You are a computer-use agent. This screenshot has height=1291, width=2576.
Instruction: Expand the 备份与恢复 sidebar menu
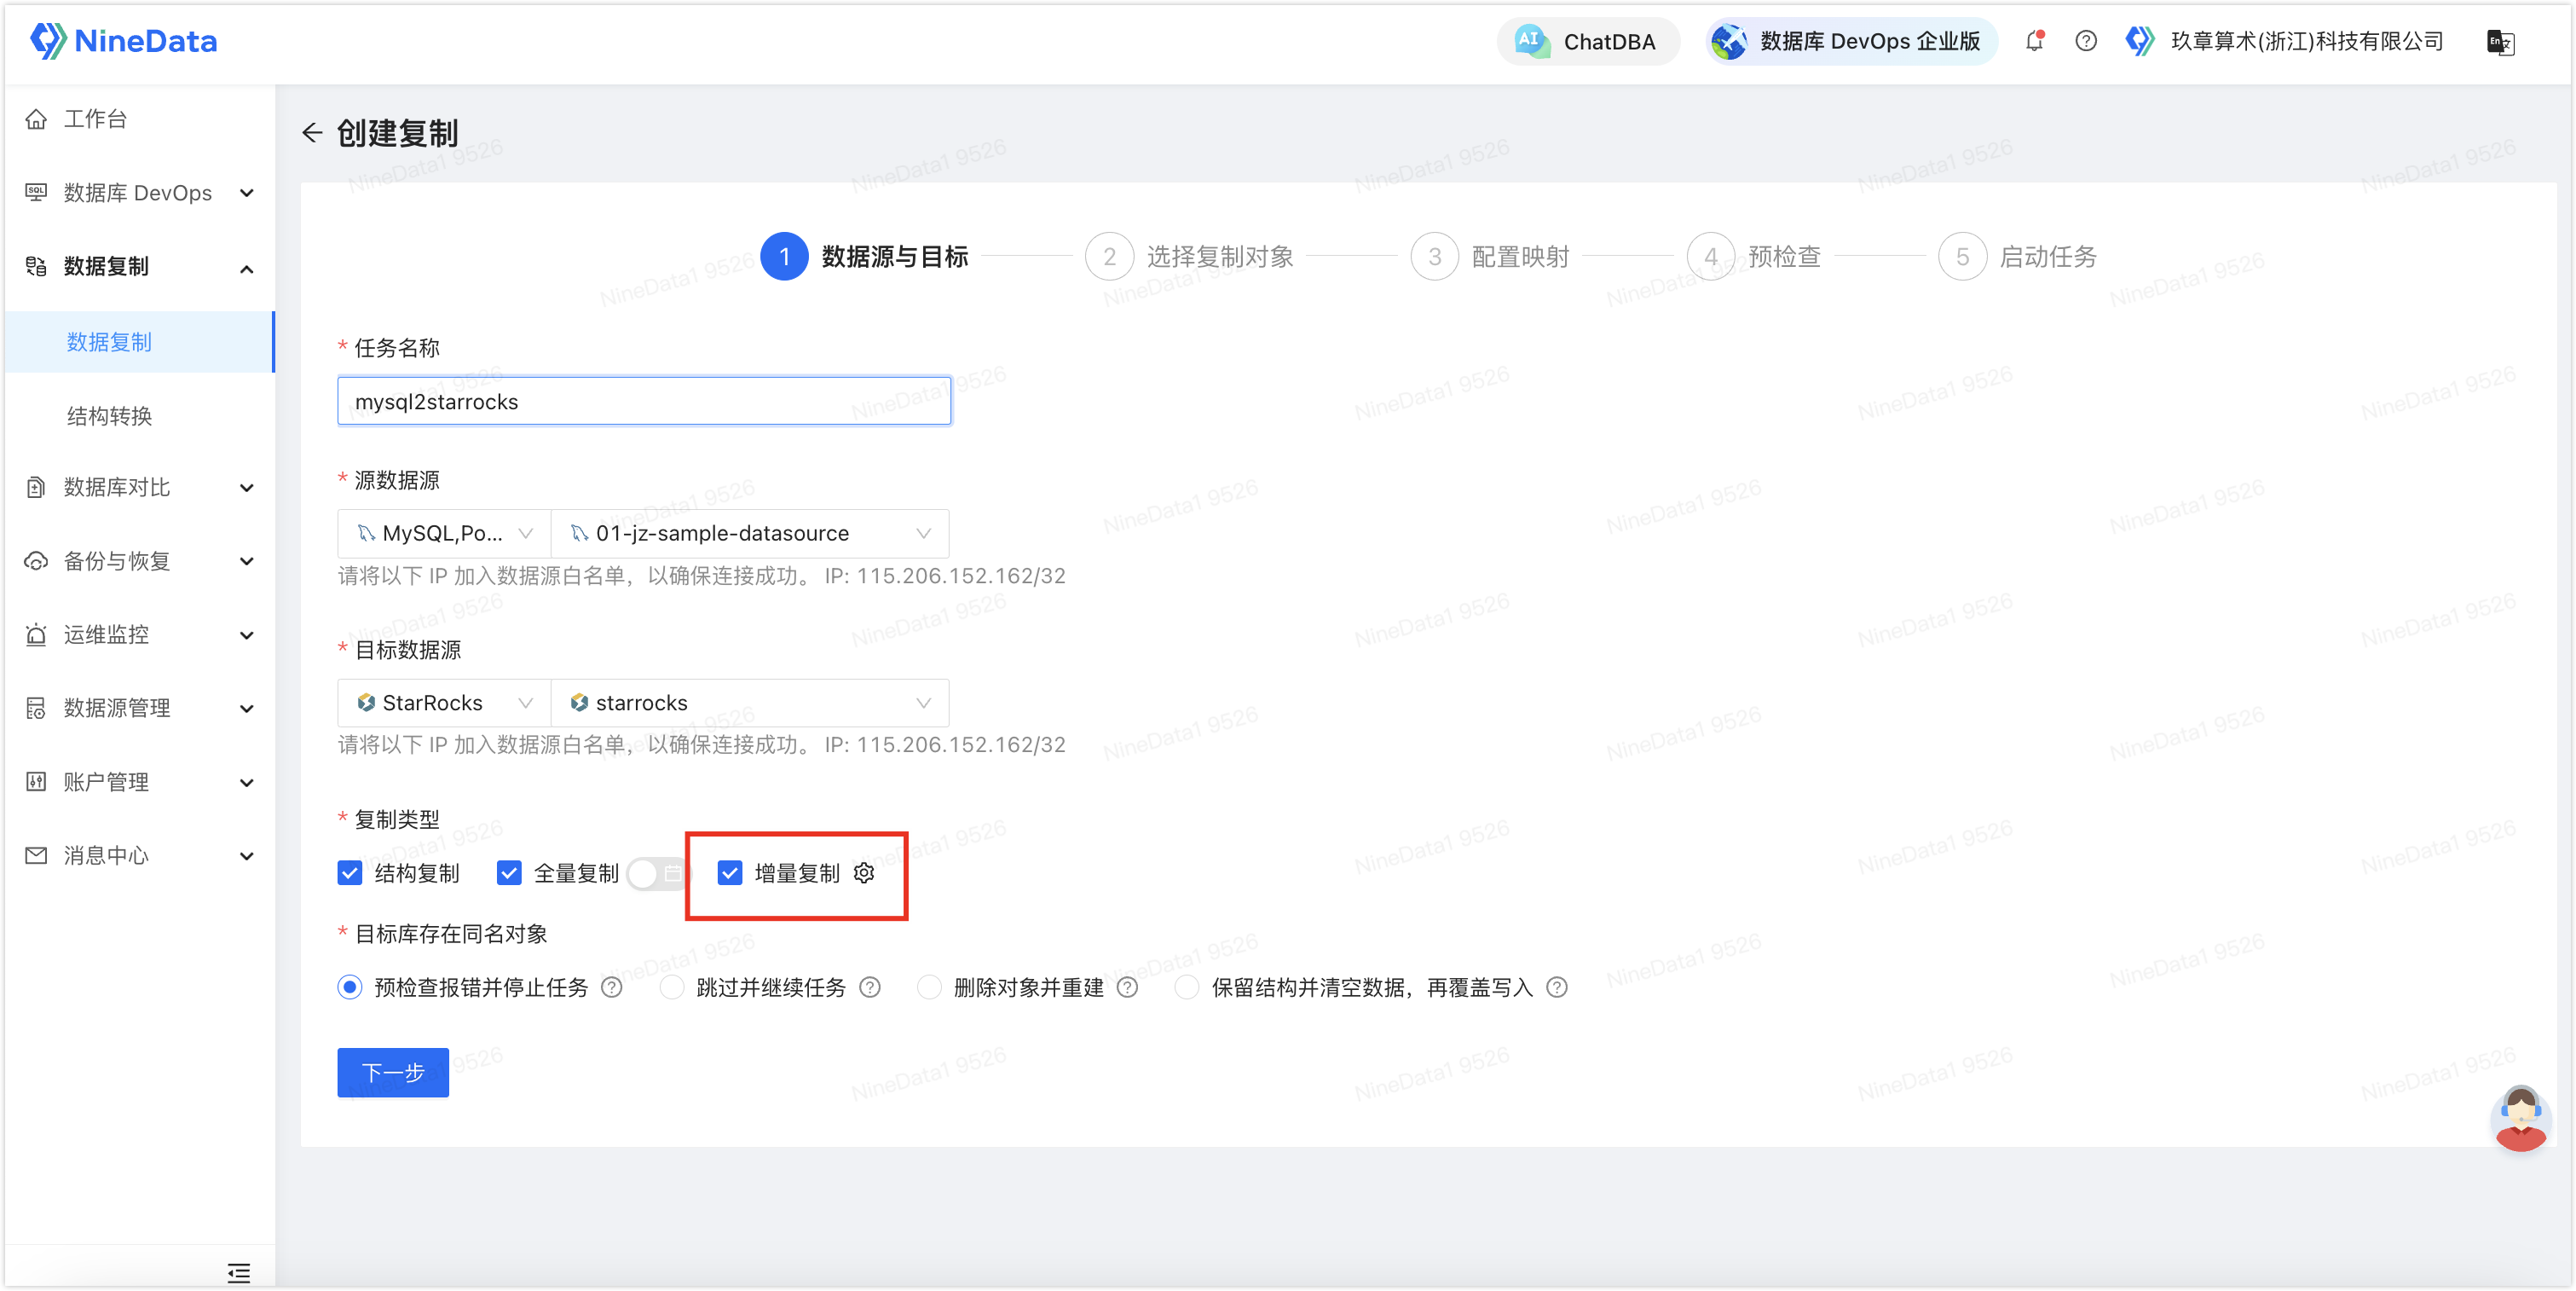click(x=139, y=561)
